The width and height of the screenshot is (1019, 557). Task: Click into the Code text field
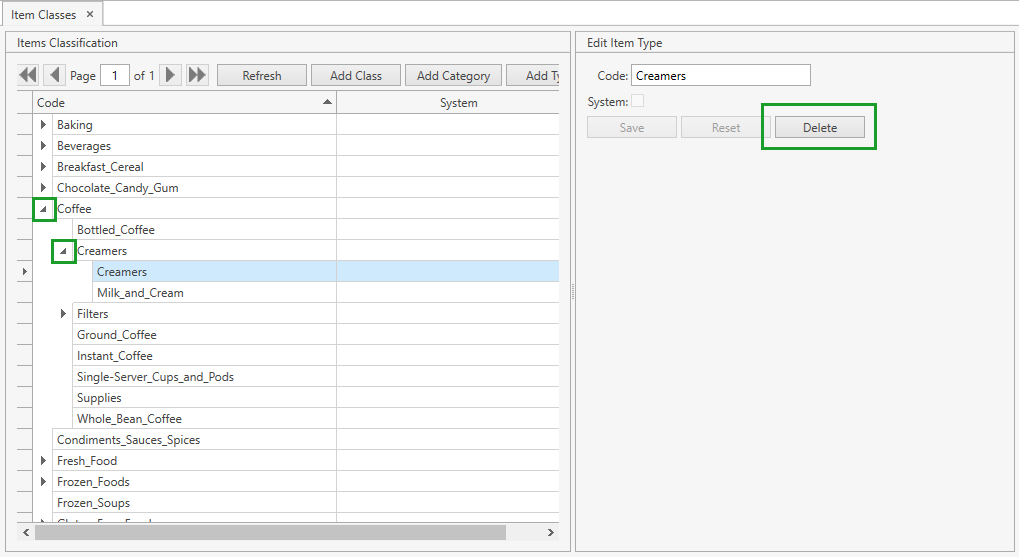tap(720, 75)
